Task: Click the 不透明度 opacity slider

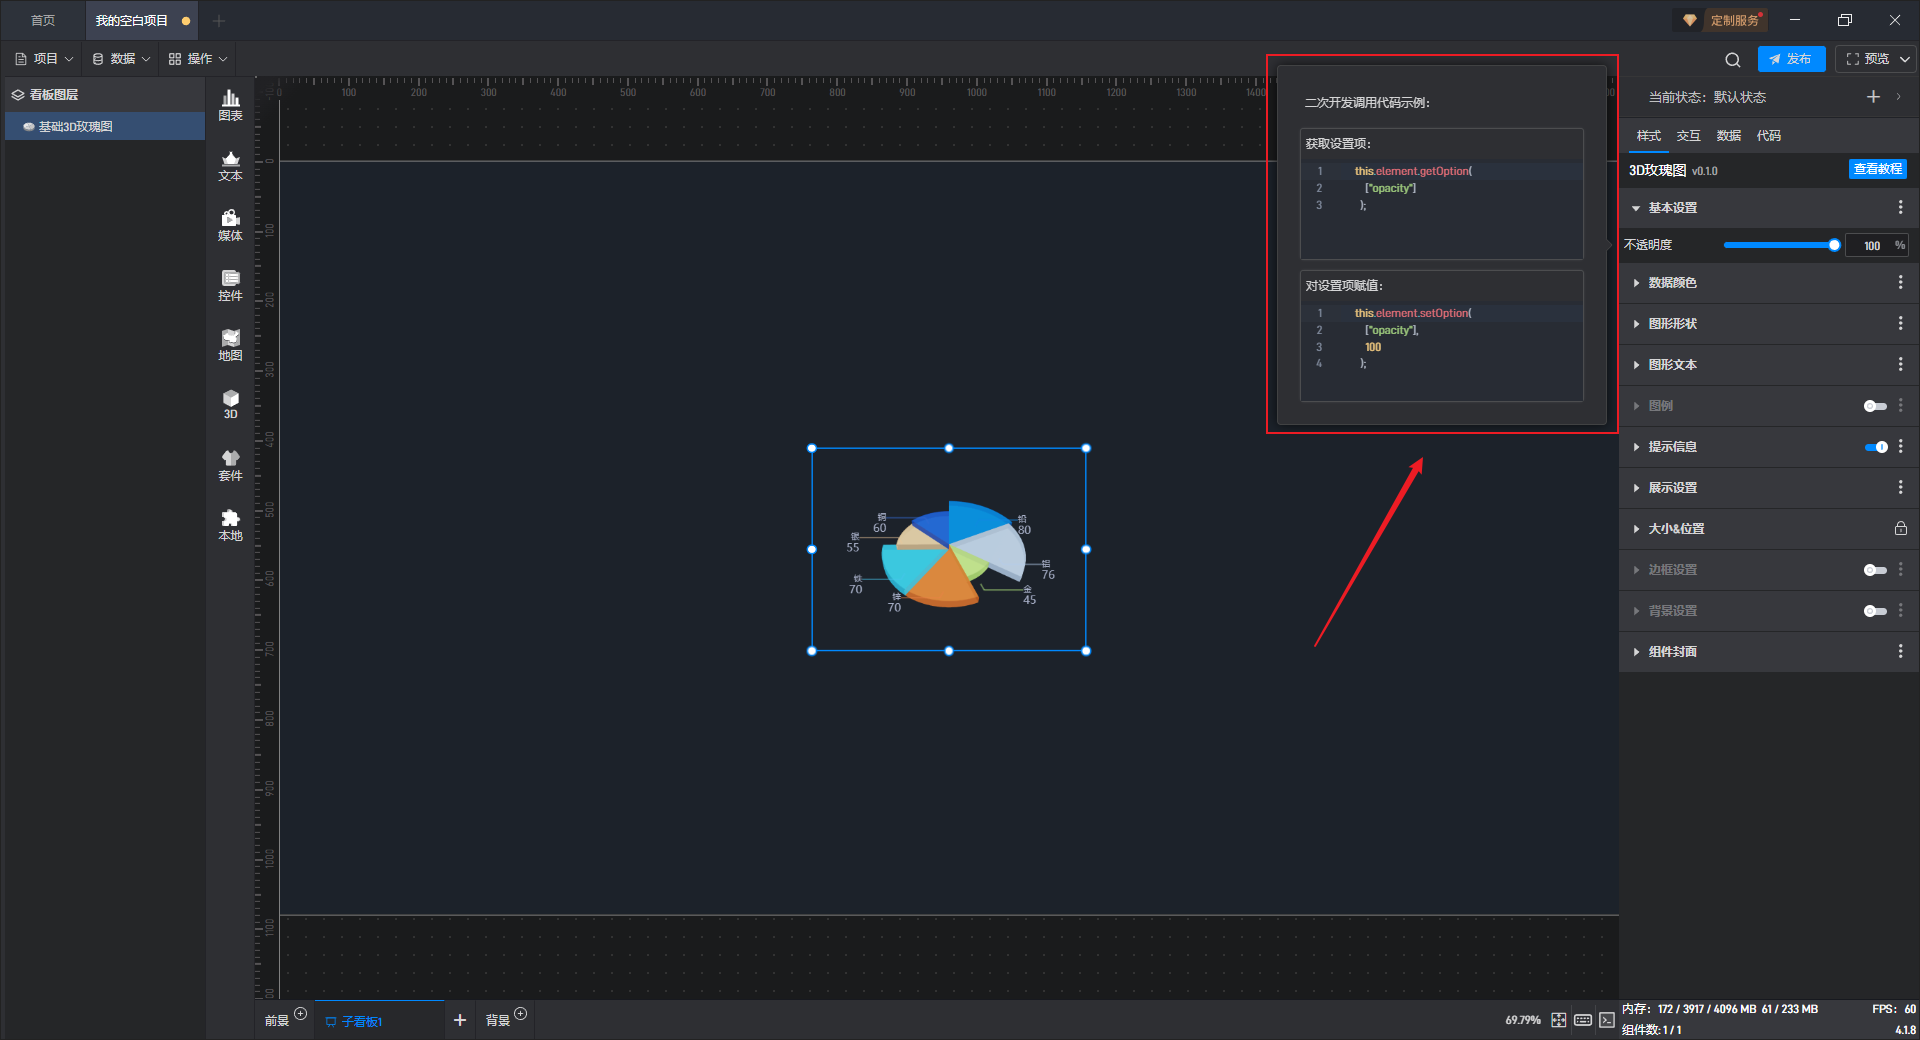Action: pyautogui.click(x=1780, y=245)
